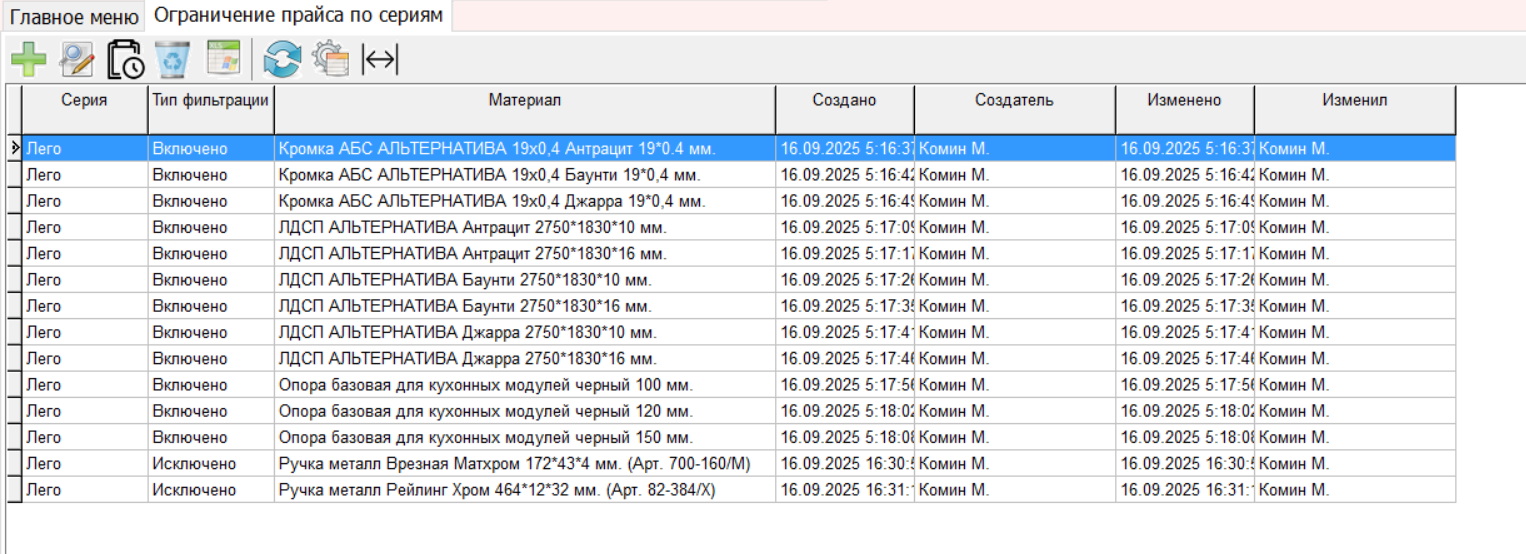Viewport: 1526px width, 554px height.
Task: Click the Тип фильтрации column header
Action: tap(211, 101)
